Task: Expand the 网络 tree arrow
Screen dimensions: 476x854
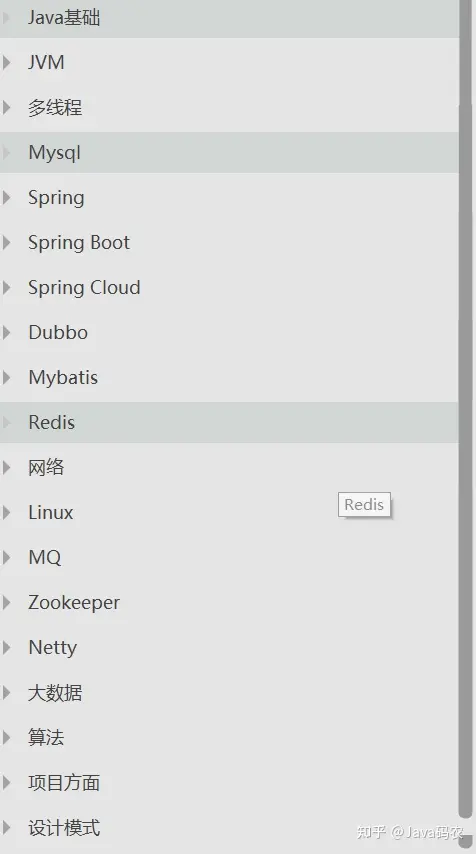Action: (x=6, y=467)
